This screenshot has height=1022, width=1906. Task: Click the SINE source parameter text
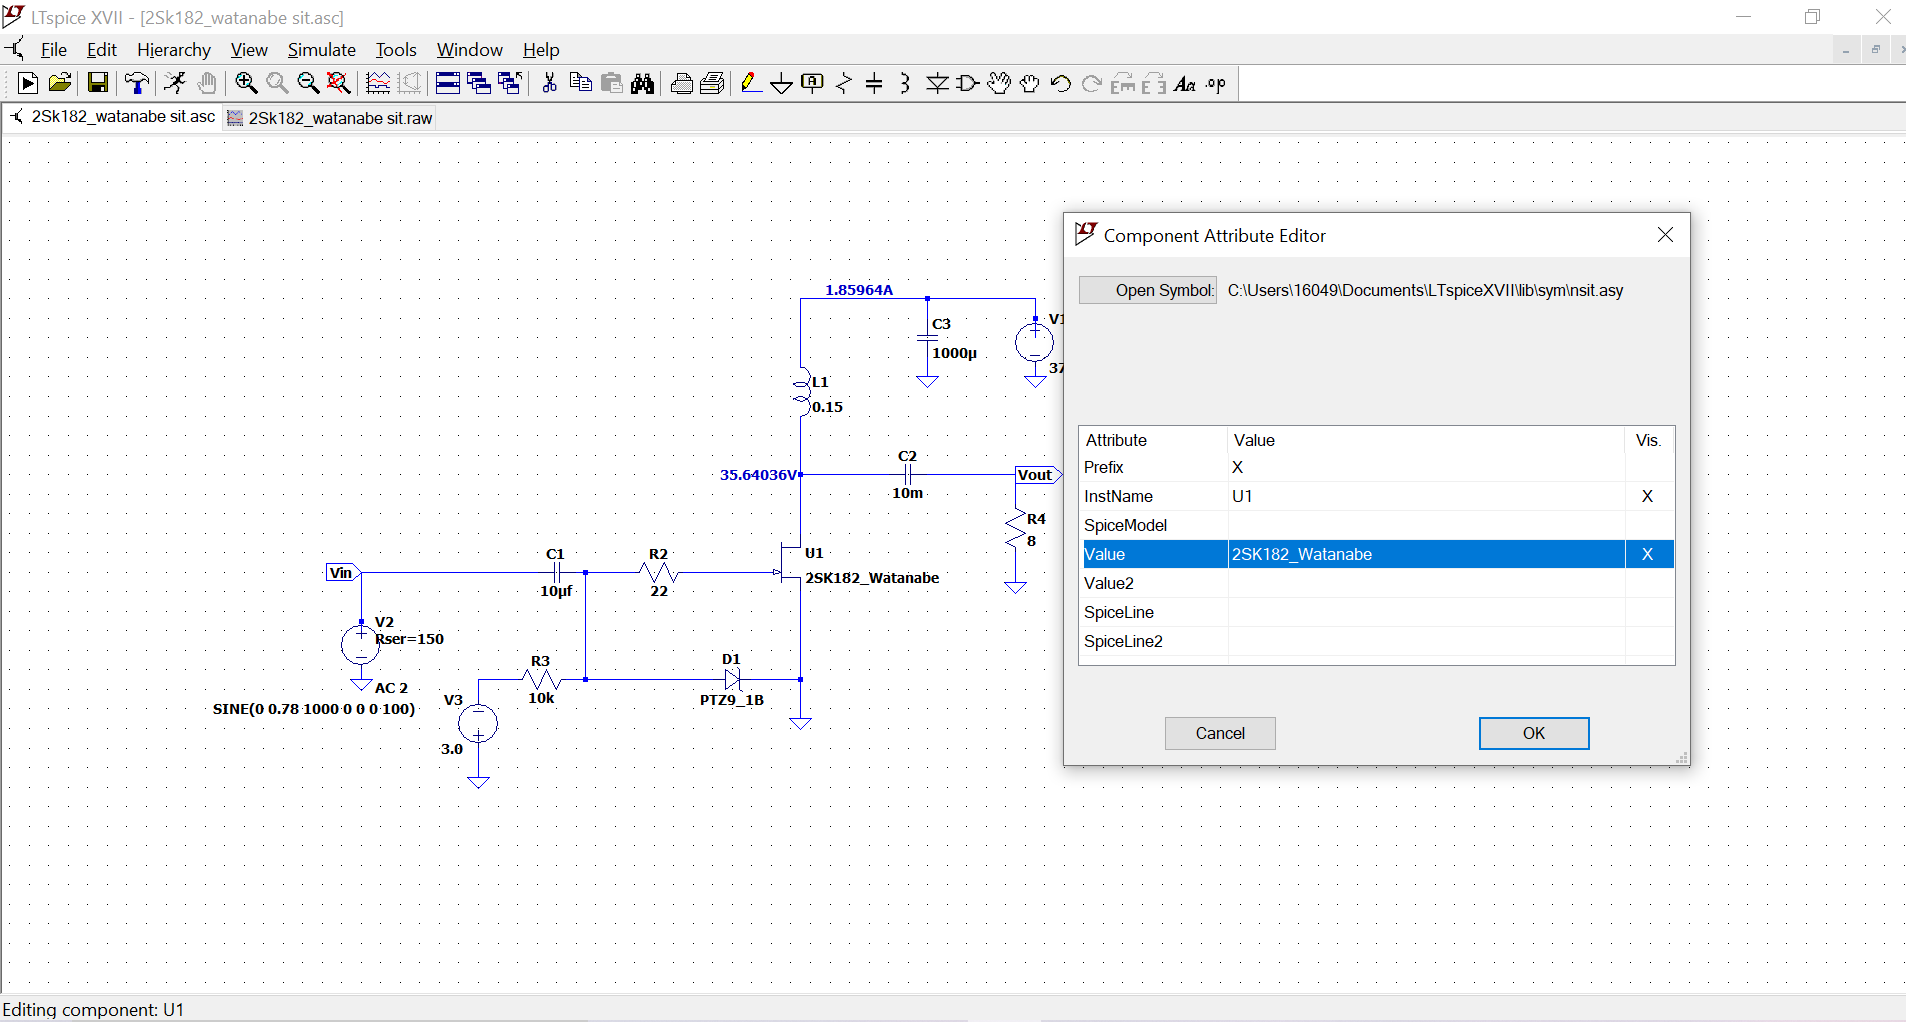(314, 709)
